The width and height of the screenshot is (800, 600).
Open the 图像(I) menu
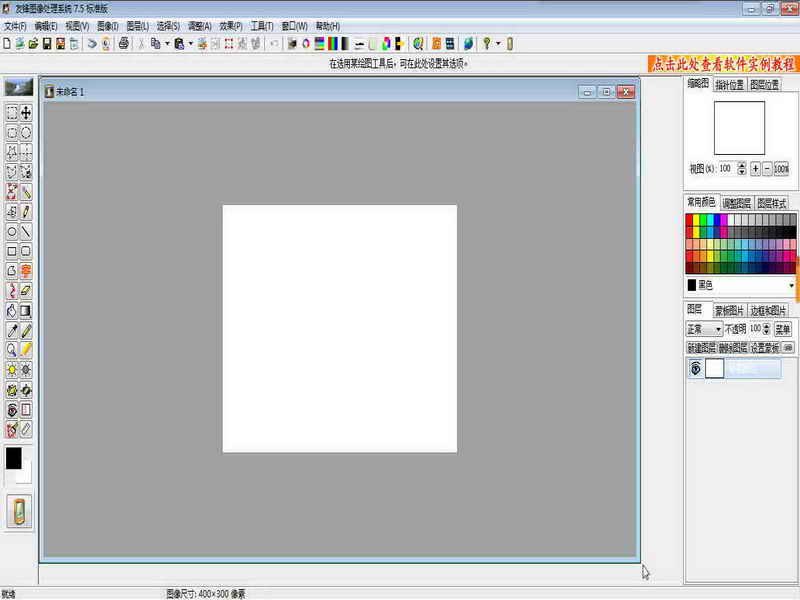click(108, 26)
